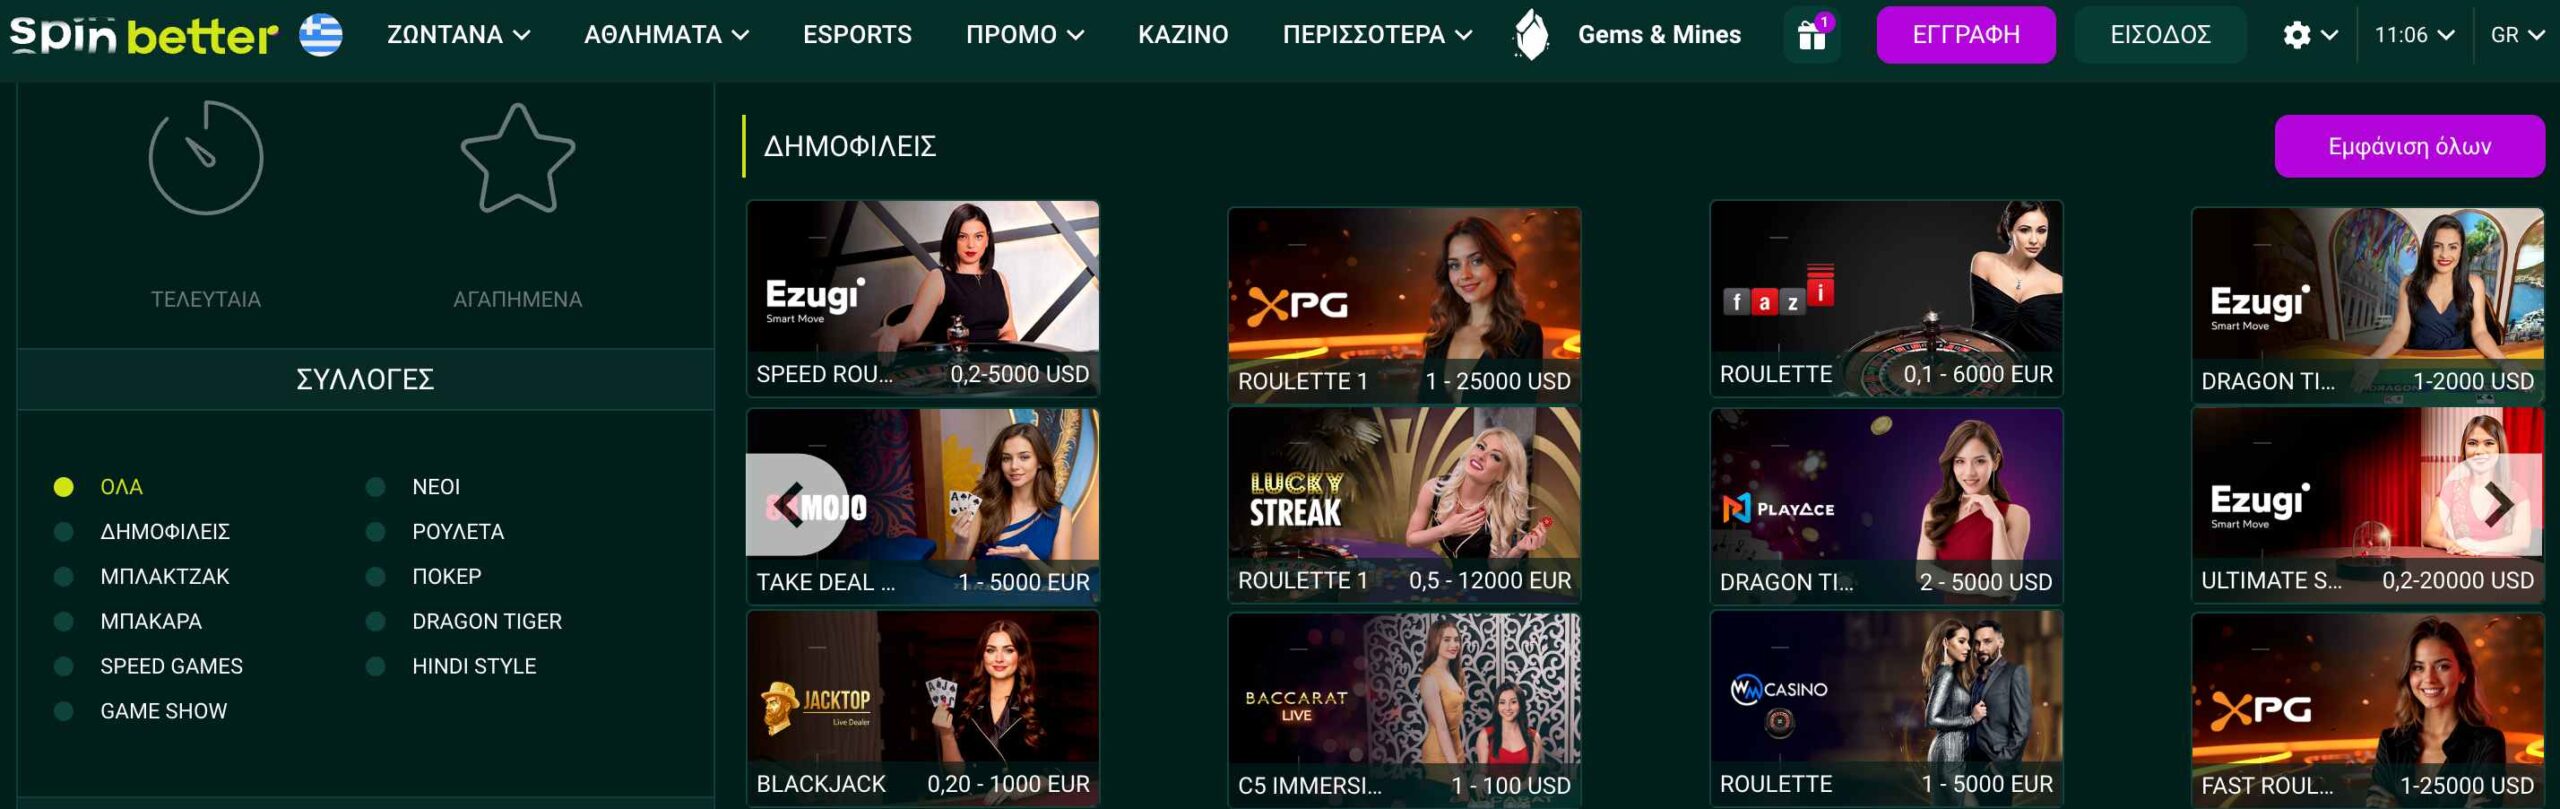Open the Jacktop Blackjack game thumbnail

pos(923,708)
